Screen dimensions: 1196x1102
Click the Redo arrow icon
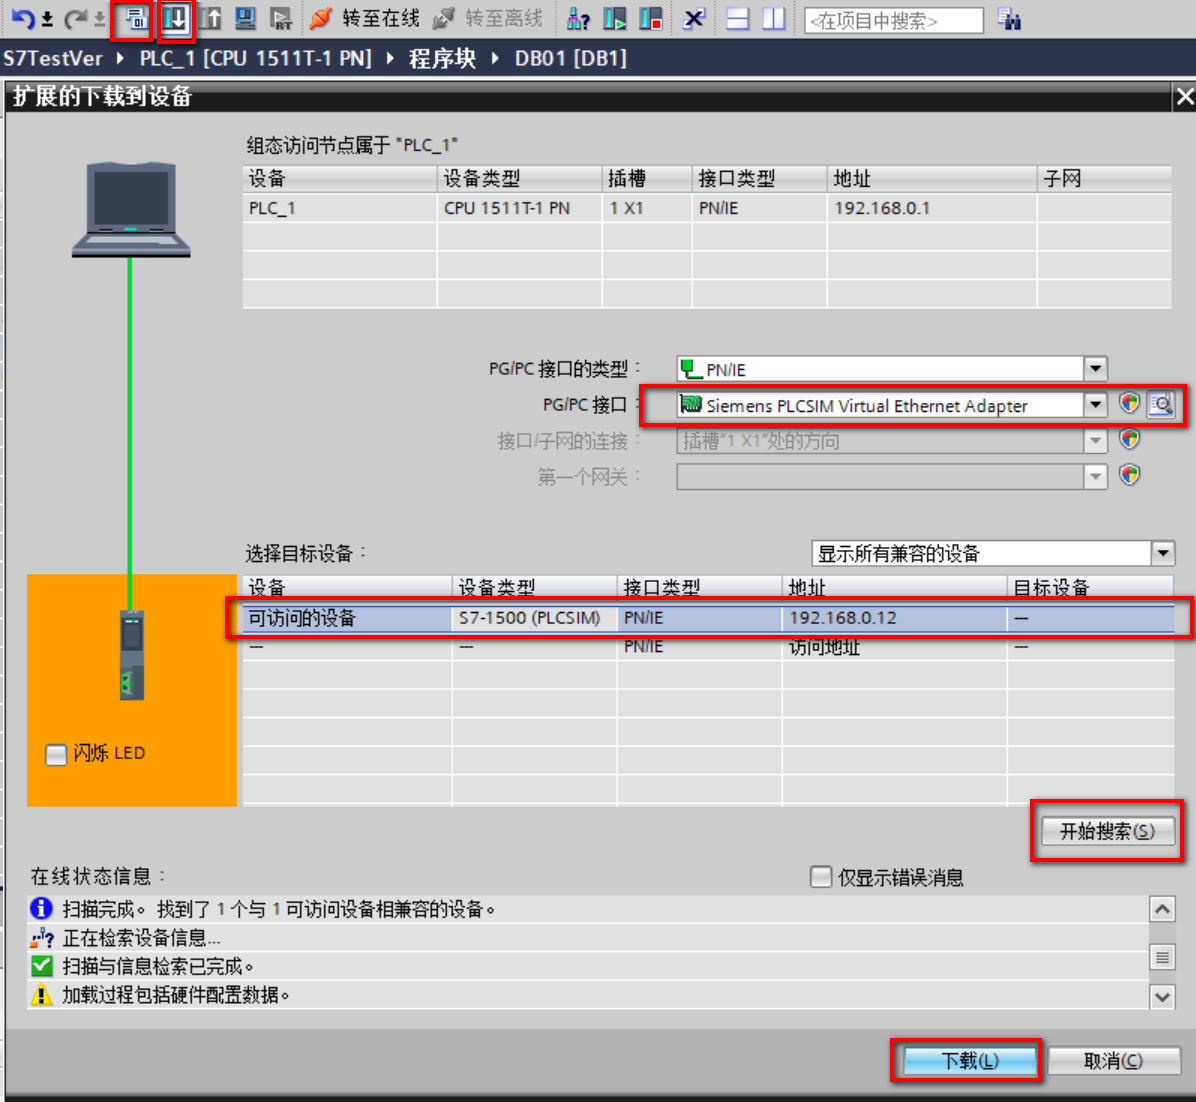click(x=76, y=19)
